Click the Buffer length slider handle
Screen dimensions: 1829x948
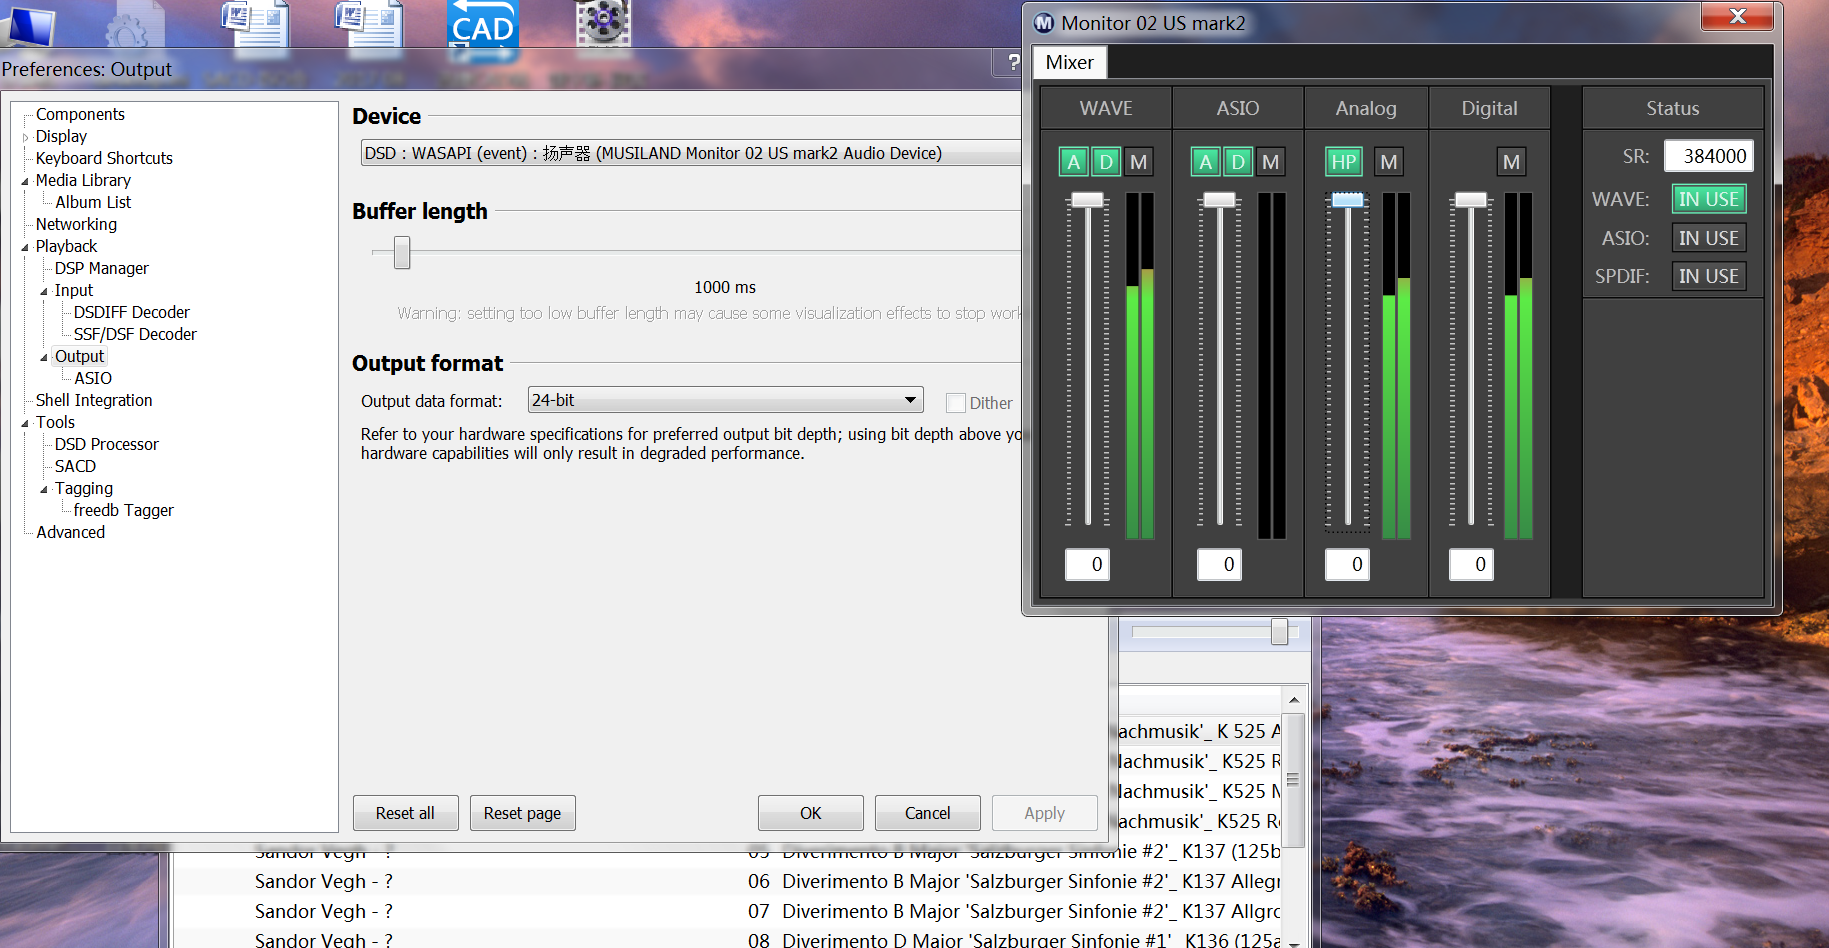coord(402,252)
